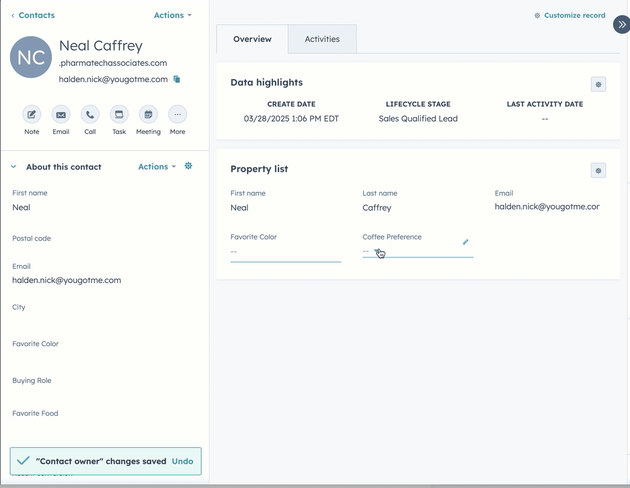Open the pharmatechassociates.com company link
The image size is (630, 488).
[113, 63]
